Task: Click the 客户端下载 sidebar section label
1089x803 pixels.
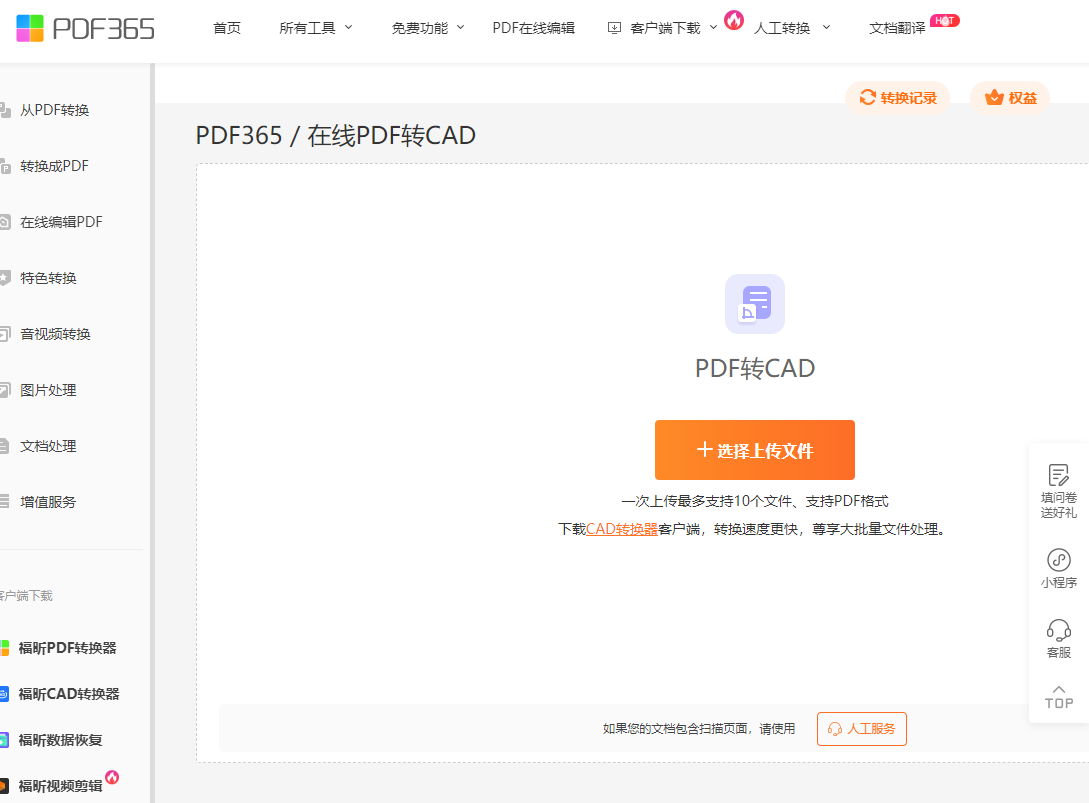Action: (x=26, y=595)
